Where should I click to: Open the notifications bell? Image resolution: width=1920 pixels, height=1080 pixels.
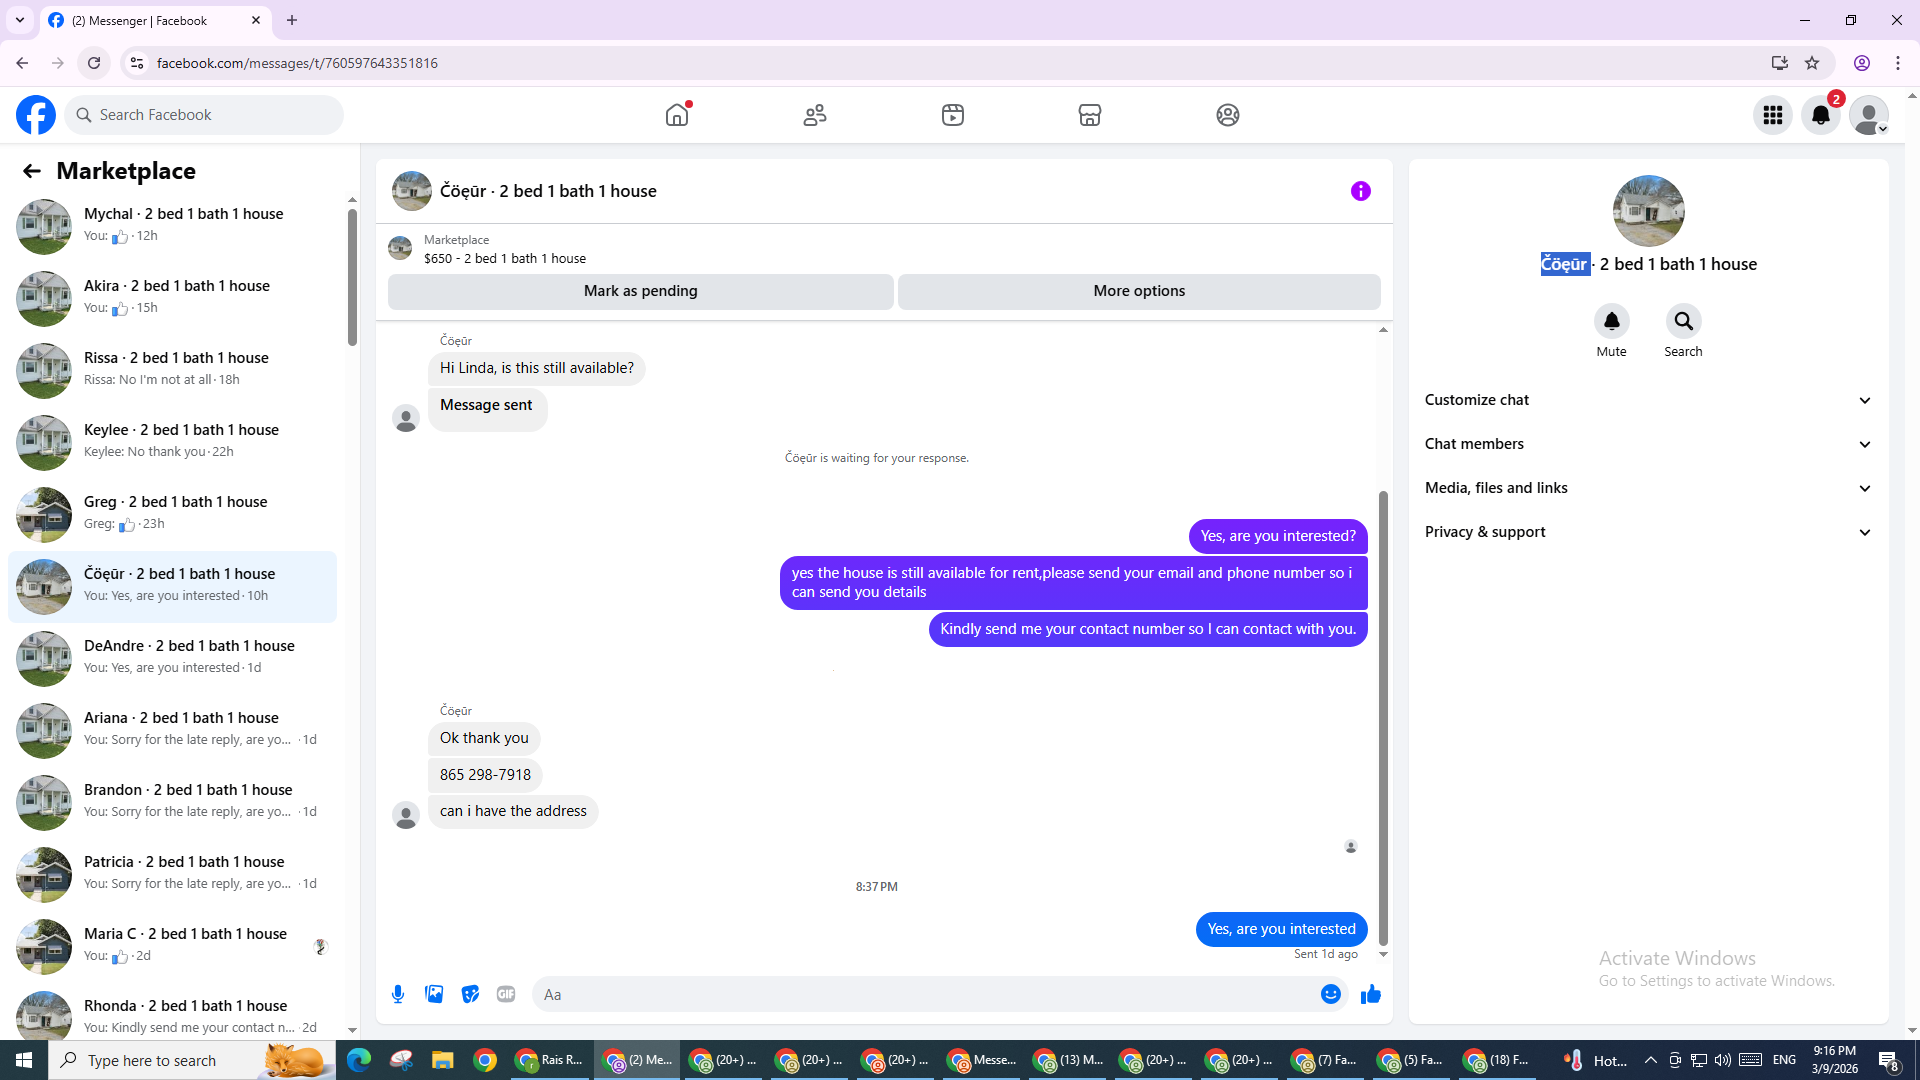tap(1820, 115)
